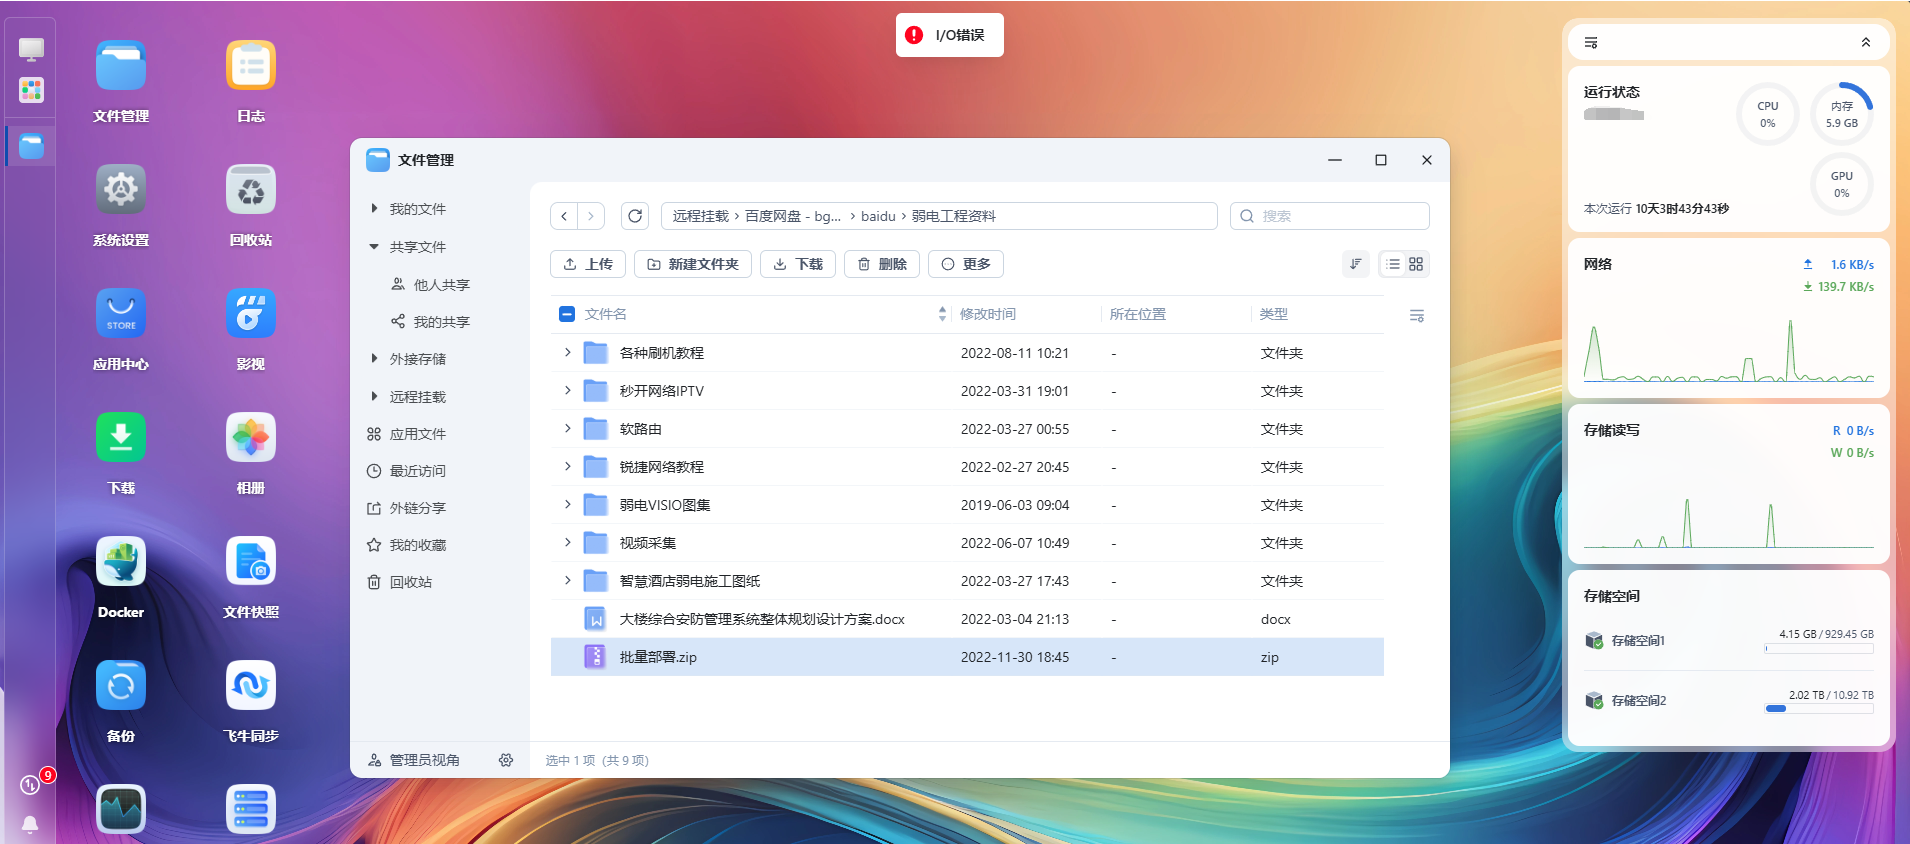Image resolution: width=1910 pixels, height=844 pixels.
Task: Click the 存储空间2 usage bar
Action: (x=1820, y=708)
